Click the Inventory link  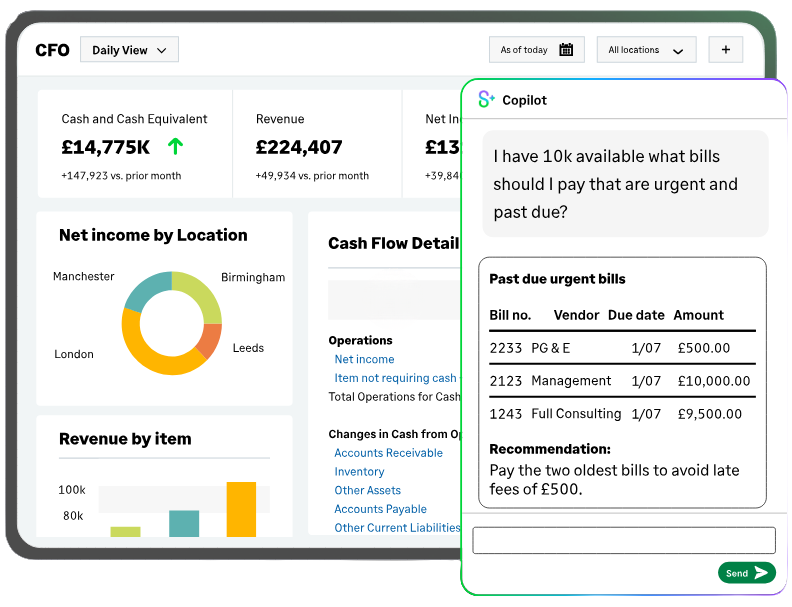(x=359, y=472)
